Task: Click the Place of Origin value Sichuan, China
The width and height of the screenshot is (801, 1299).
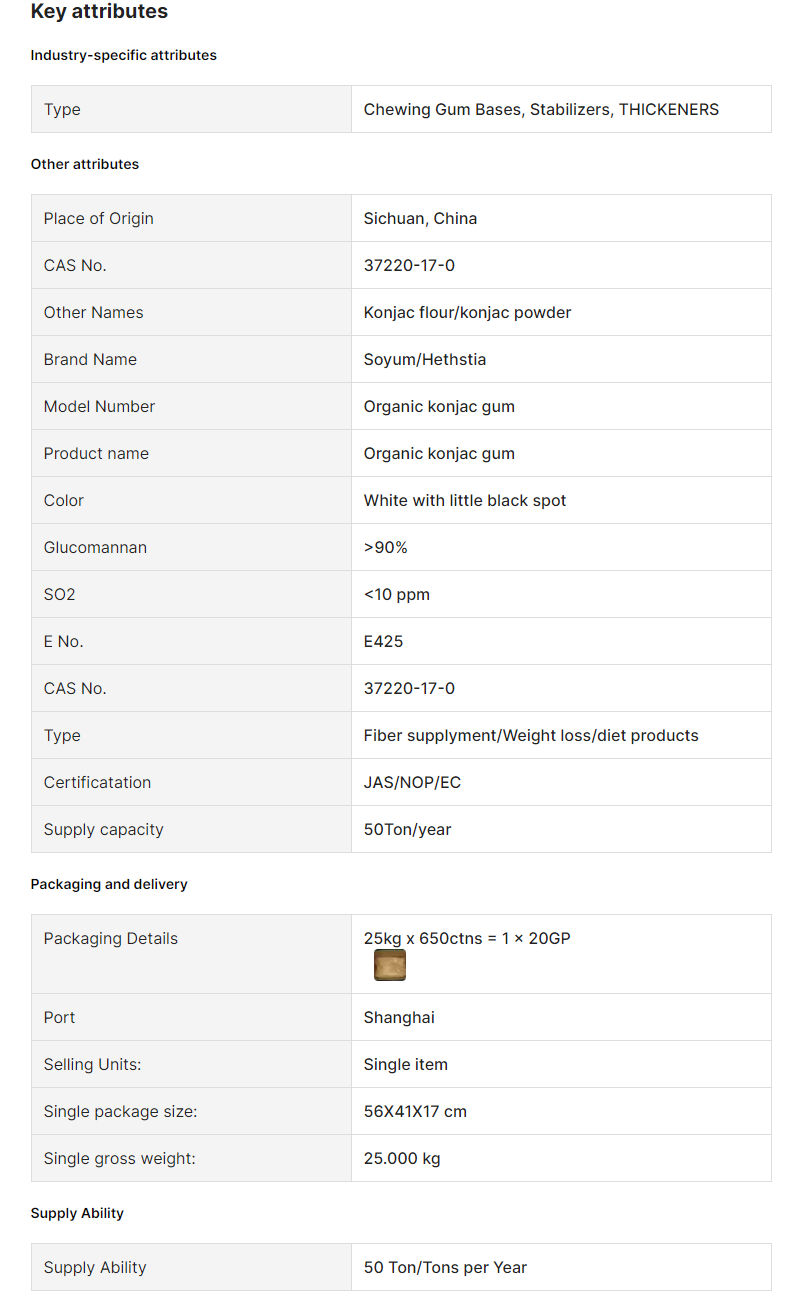Action: click(x=420, y=218)
